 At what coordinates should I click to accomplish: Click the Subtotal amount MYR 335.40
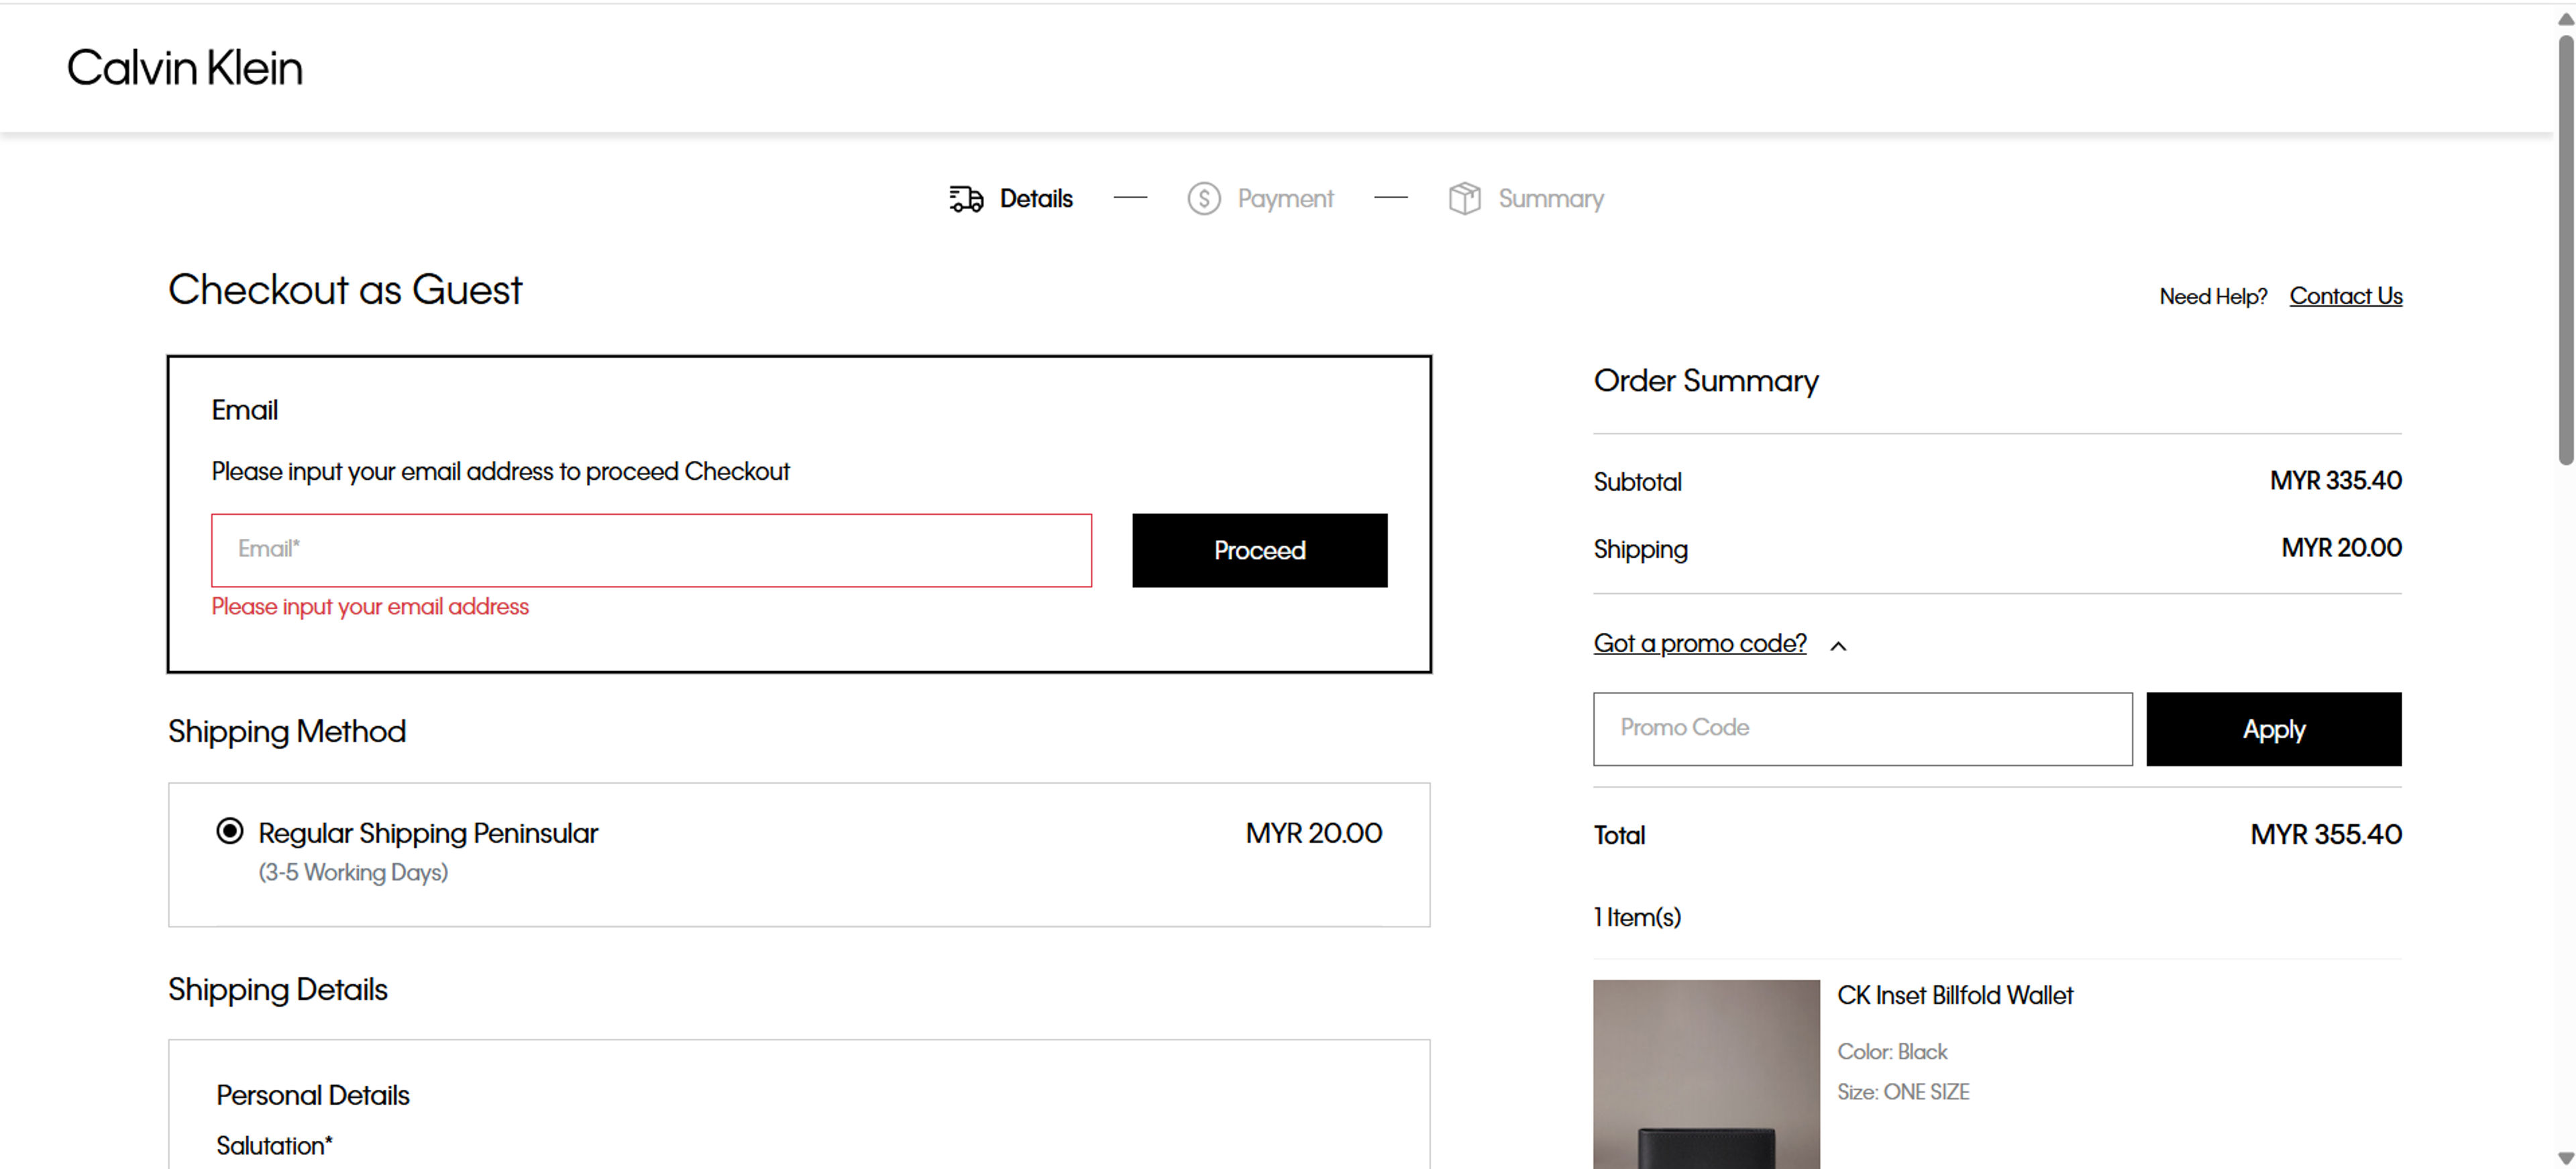(2336, 481)
